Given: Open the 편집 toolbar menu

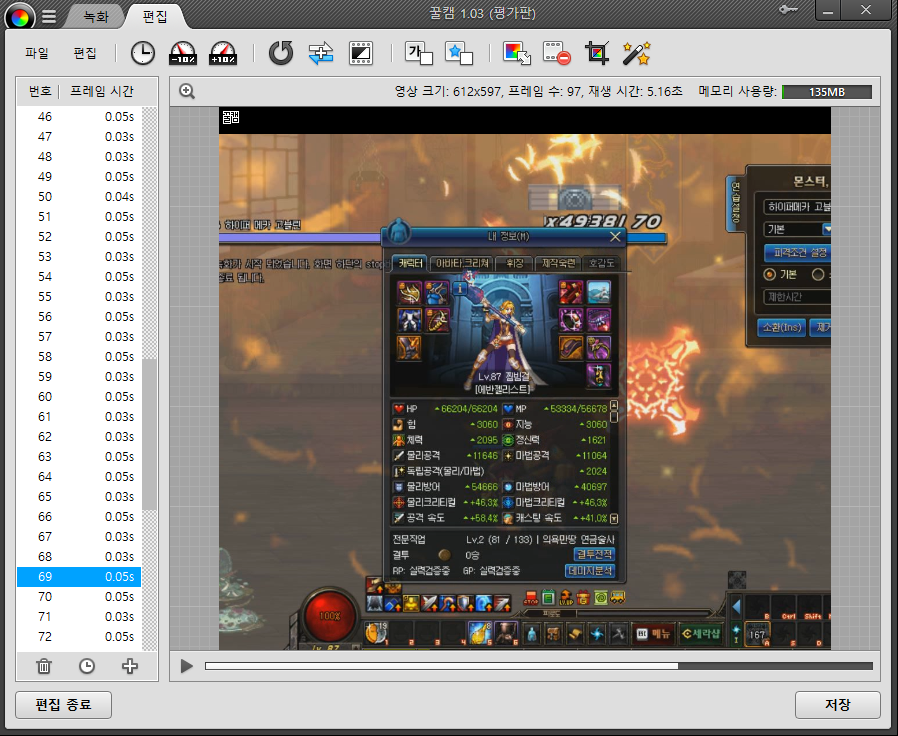Looking at the screenshot, I should [x=85, y=53].
